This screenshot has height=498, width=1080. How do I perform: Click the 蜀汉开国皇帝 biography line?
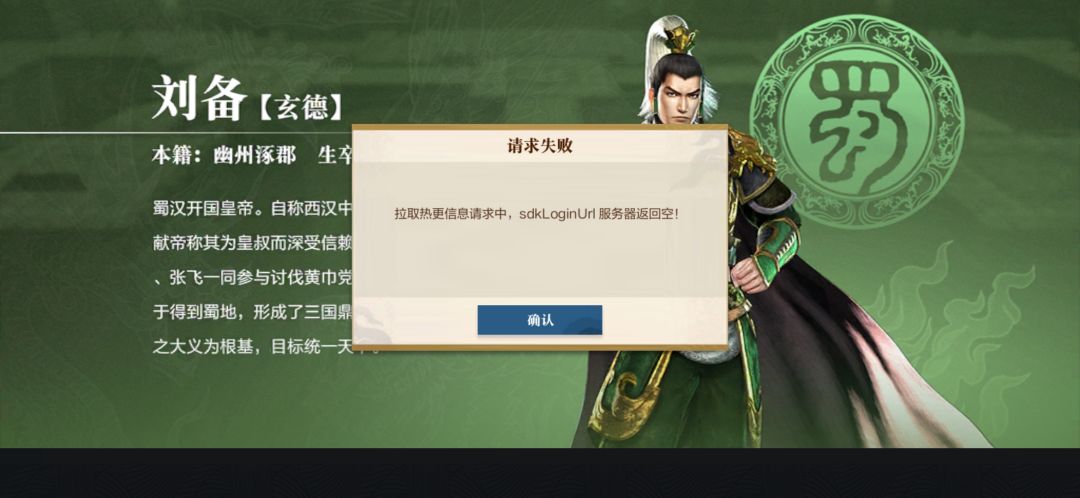(252, 208)
